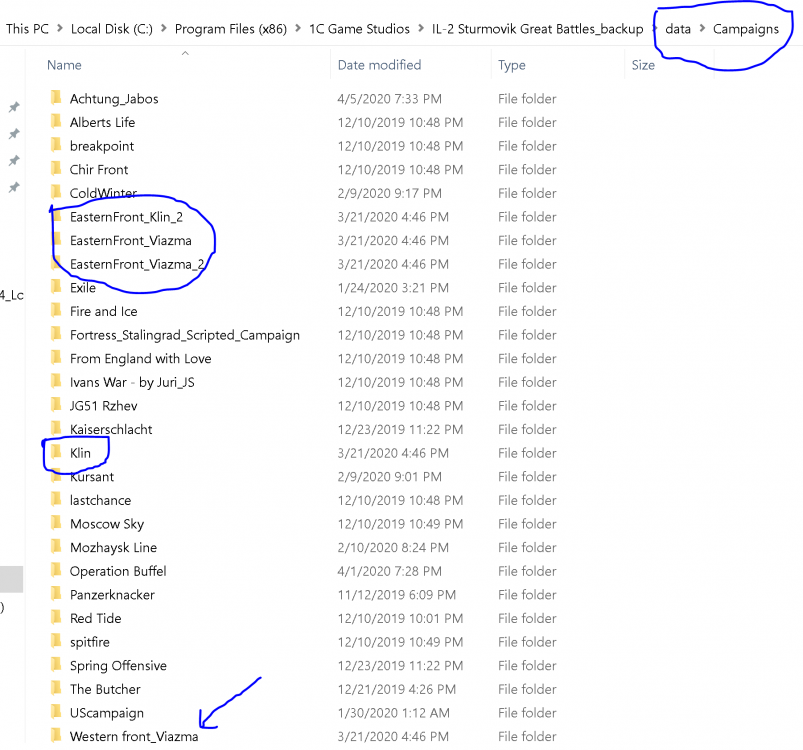Expand breadcrumb chevron after This PC
Viewport: 803px width, 750px height.
pos(59,29)
